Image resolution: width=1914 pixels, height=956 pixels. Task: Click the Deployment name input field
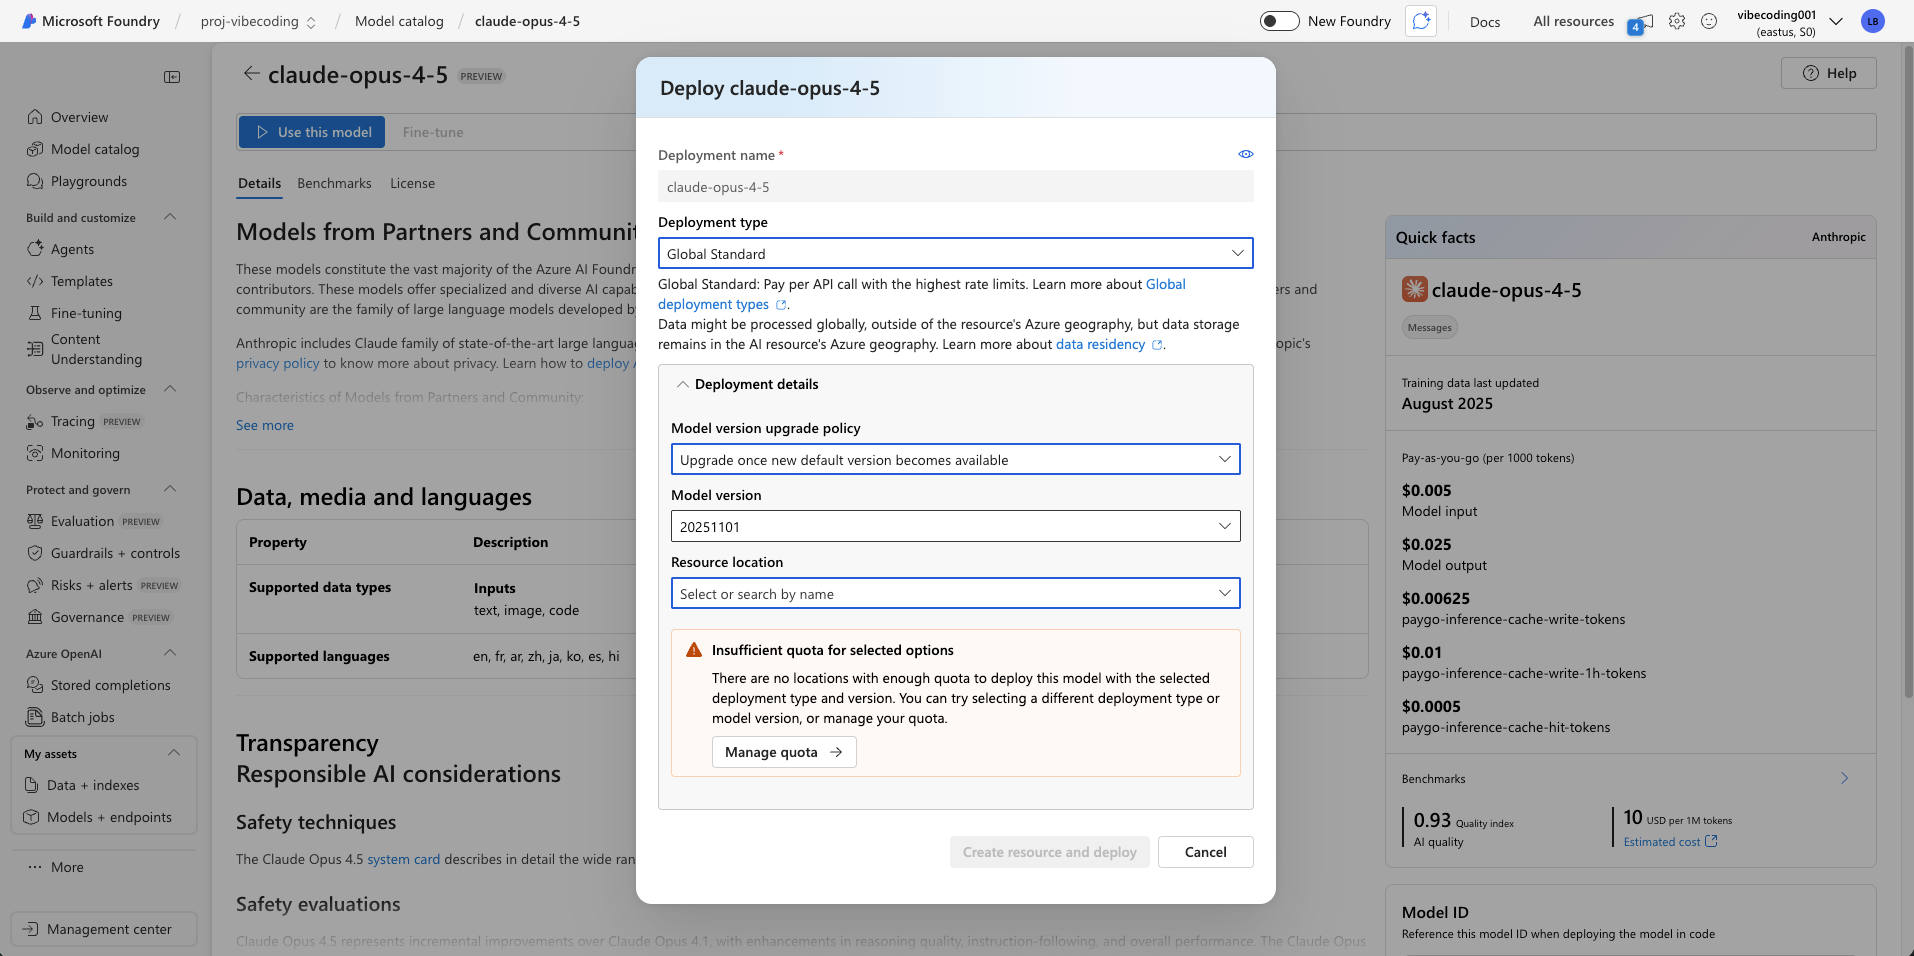point(955,187)
